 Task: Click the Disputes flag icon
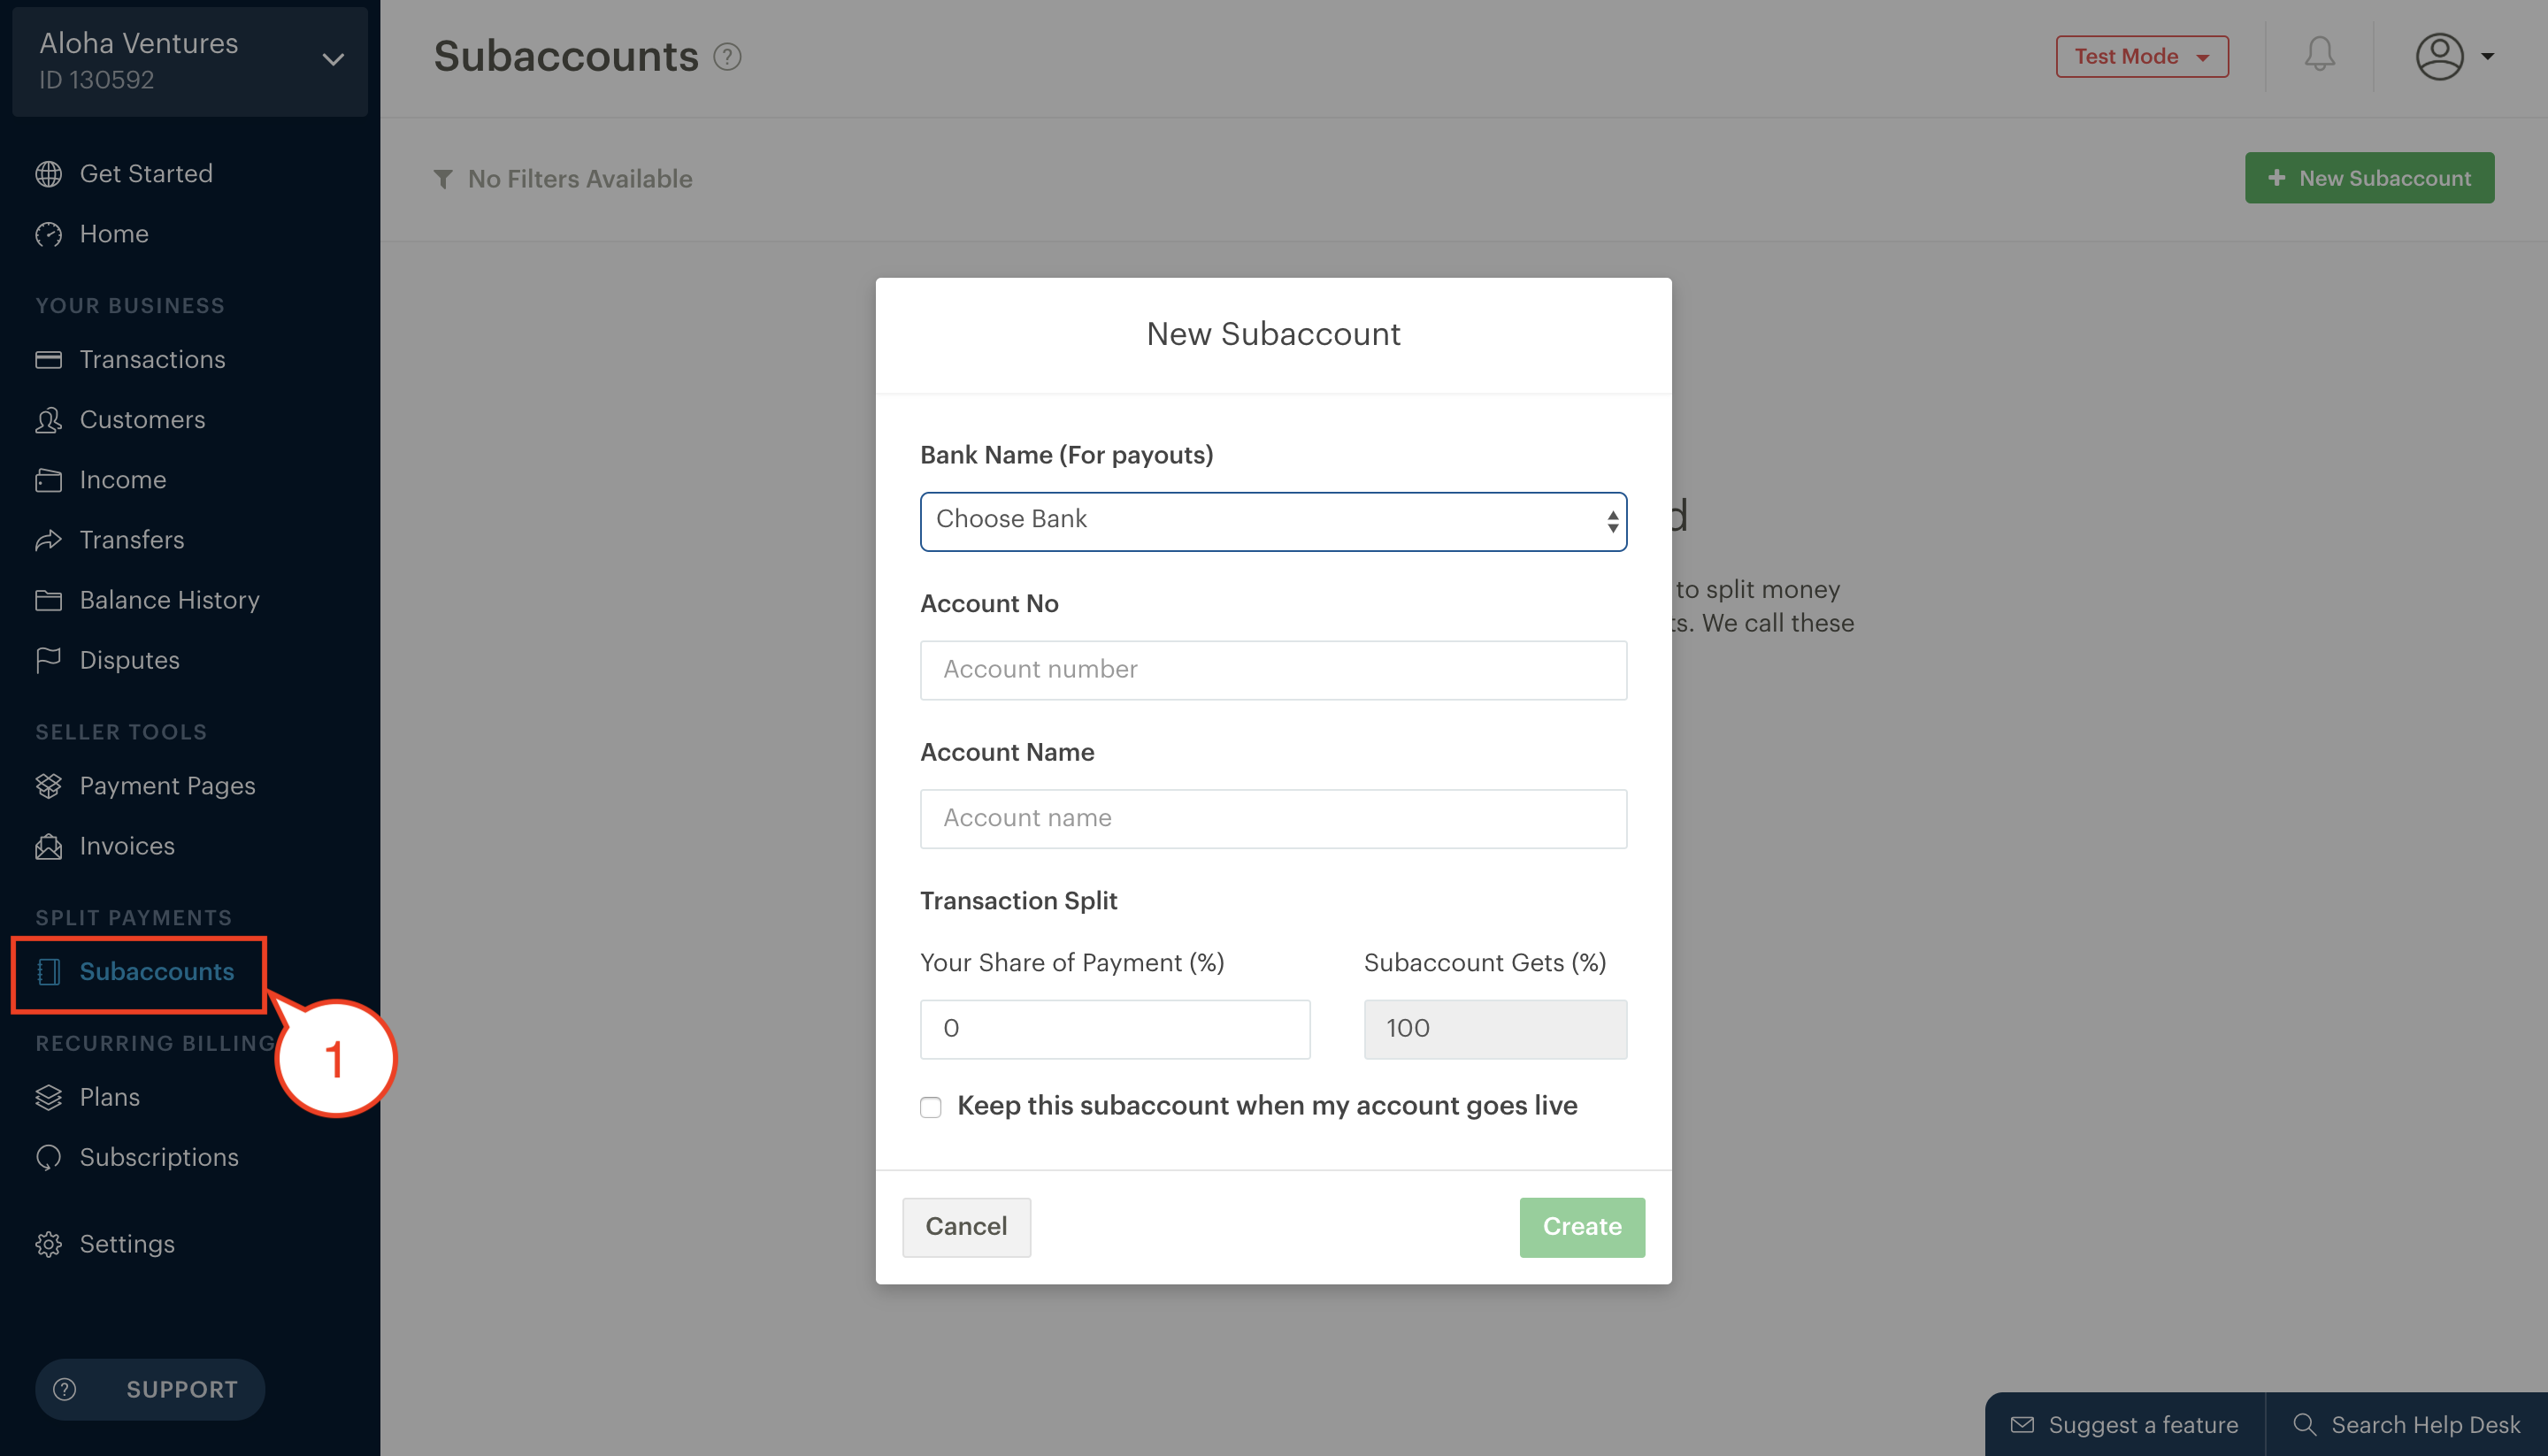pos(48,660)
